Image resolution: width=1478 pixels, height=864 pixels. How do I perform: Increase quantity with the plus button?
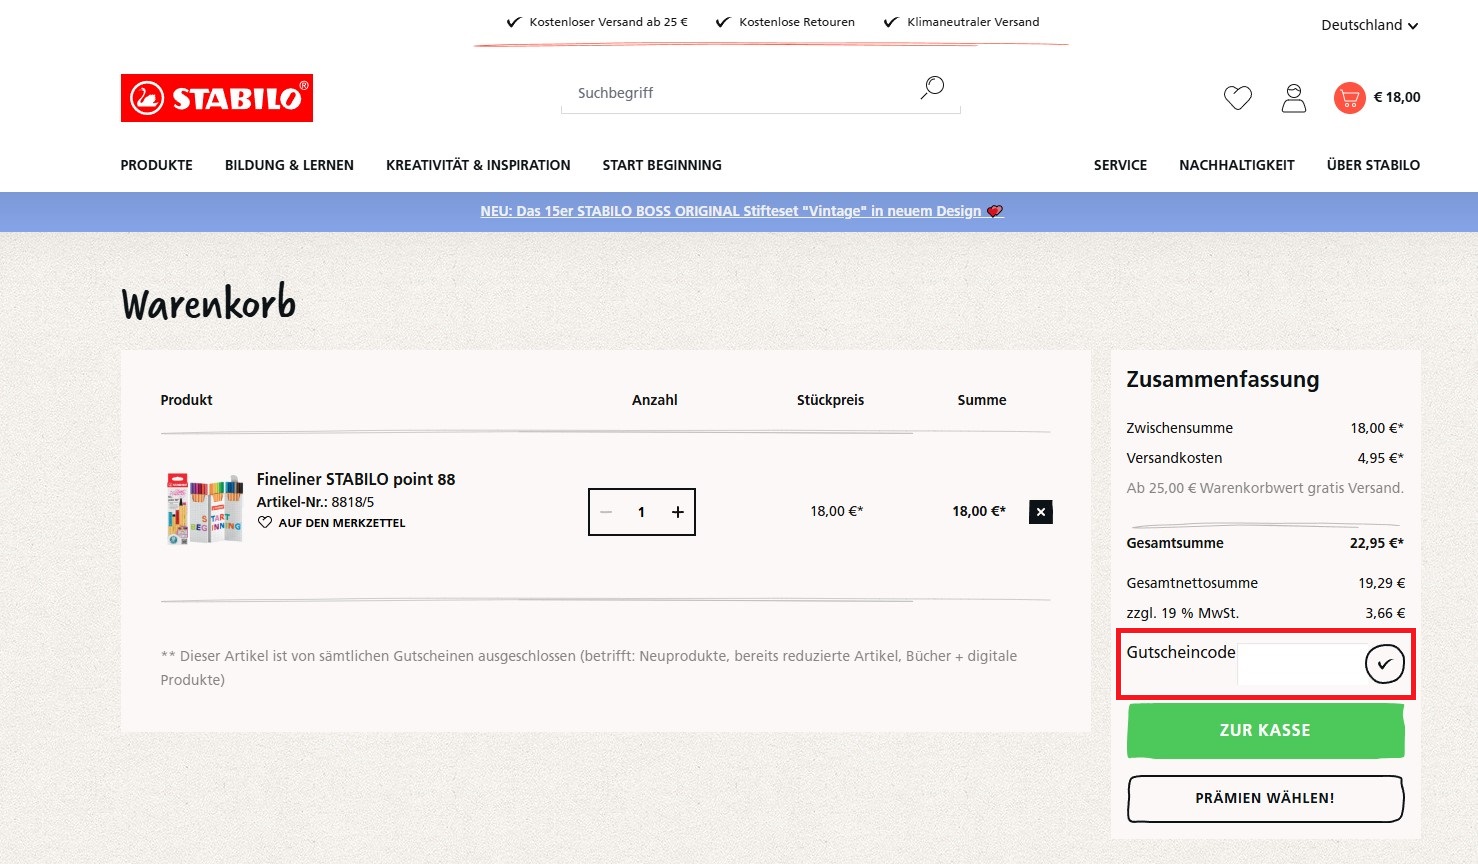[x=678, y=512]
